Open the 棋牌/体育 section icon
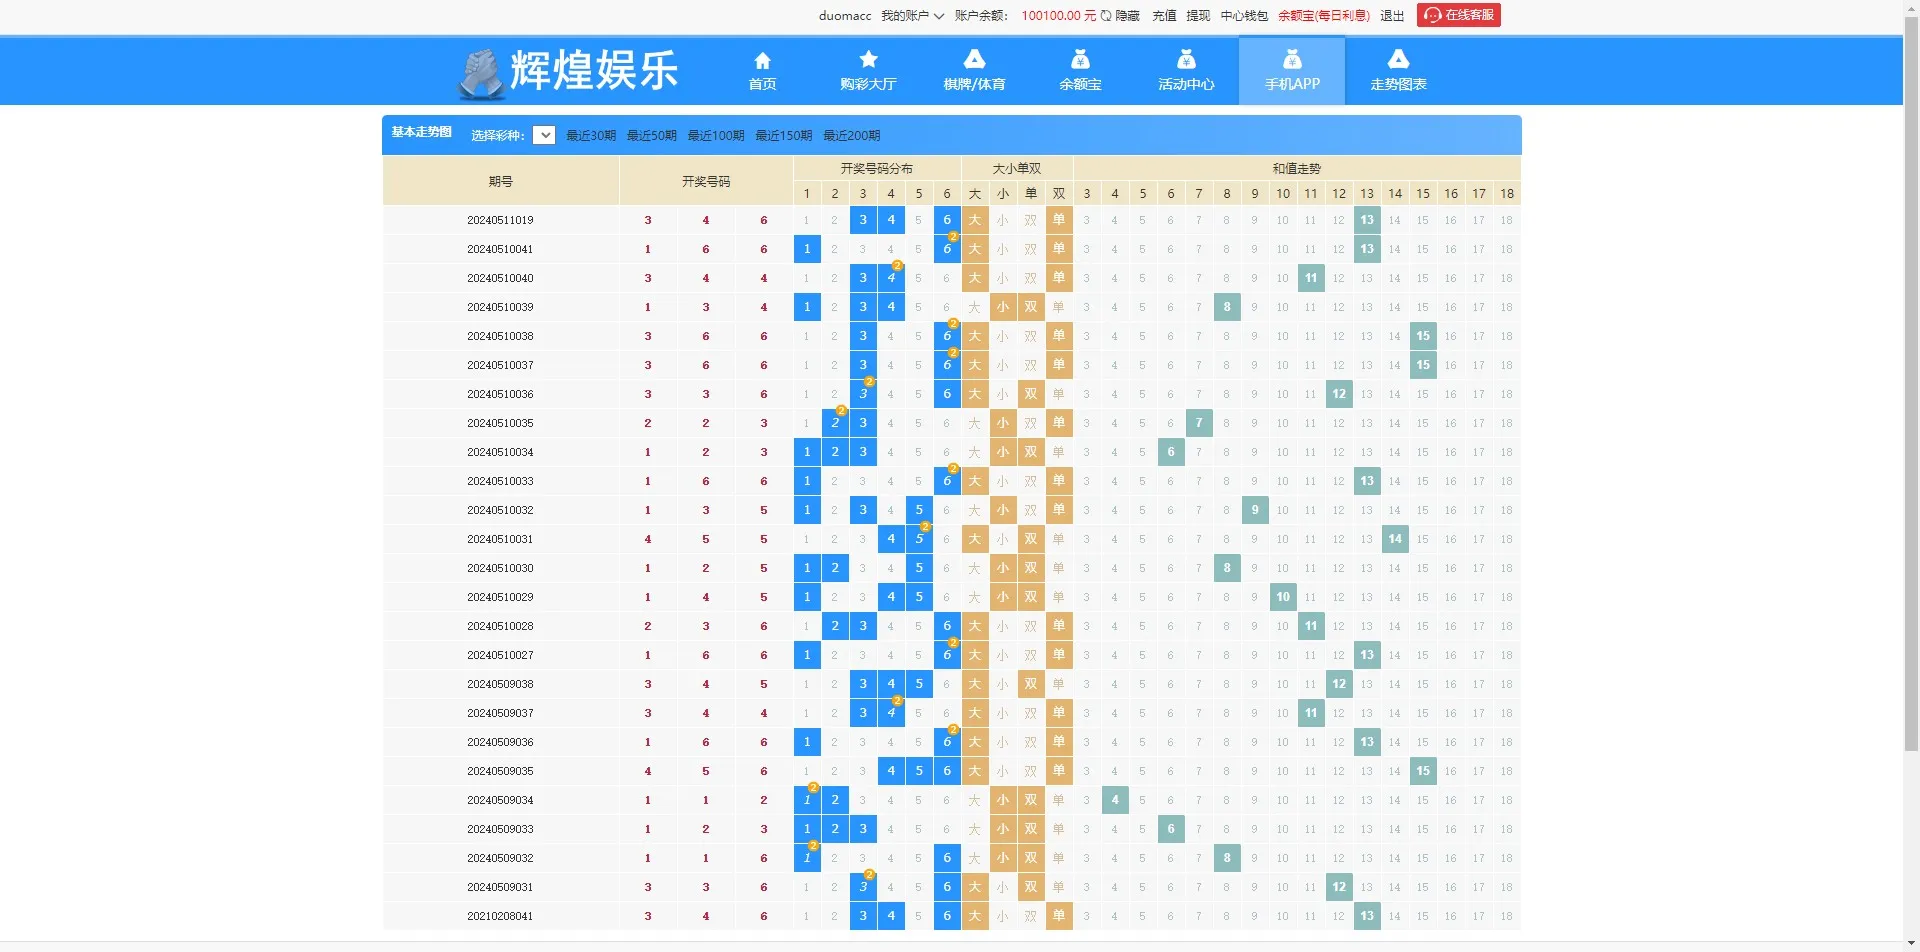Viewport: 1920px width, 952px height. [x=974, y=60]
